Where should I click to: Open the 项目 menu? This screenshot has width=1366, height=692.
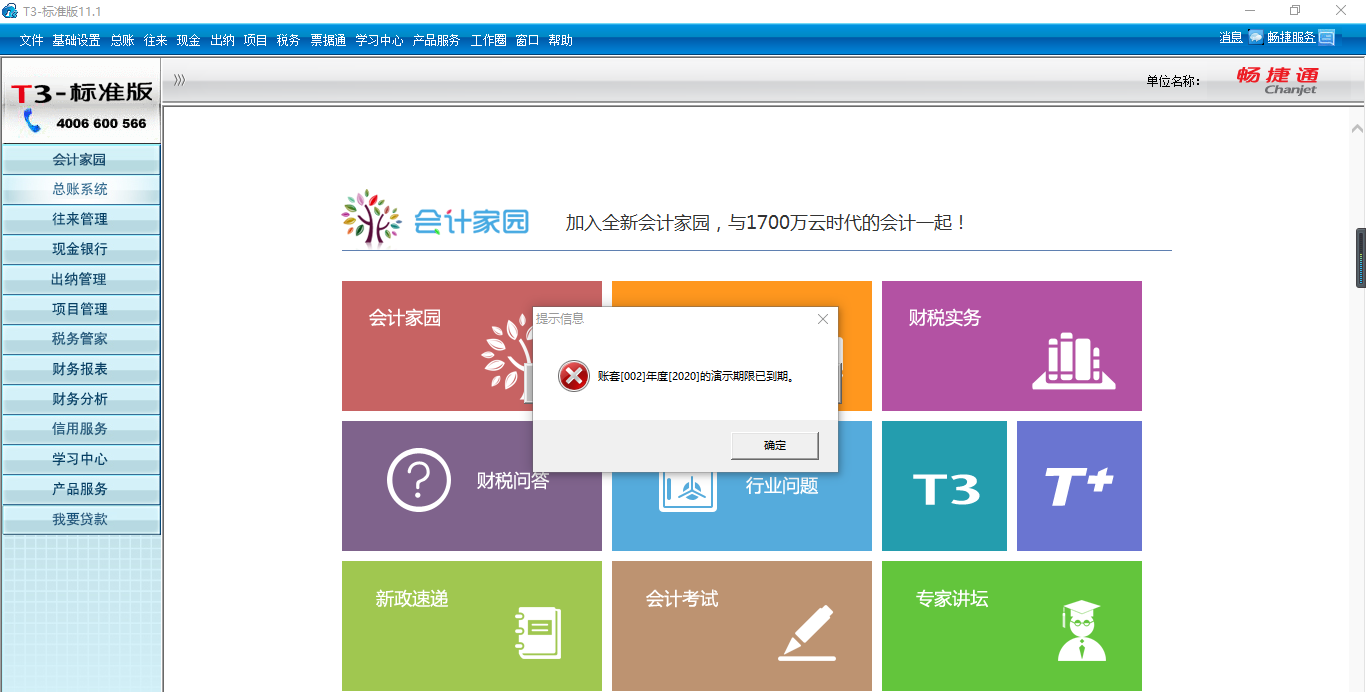[x=255, y=40]
